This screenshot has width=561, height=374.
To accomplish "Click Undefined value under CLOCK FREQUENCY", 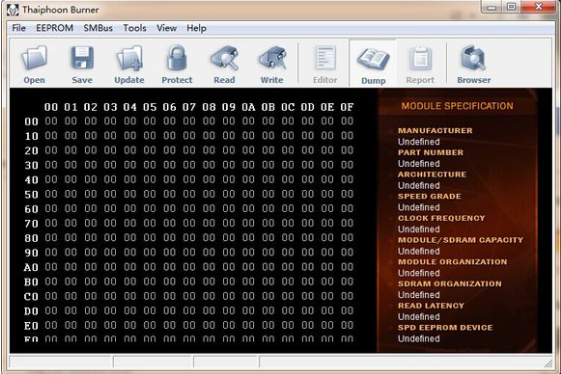I will (x=419, y=229).
